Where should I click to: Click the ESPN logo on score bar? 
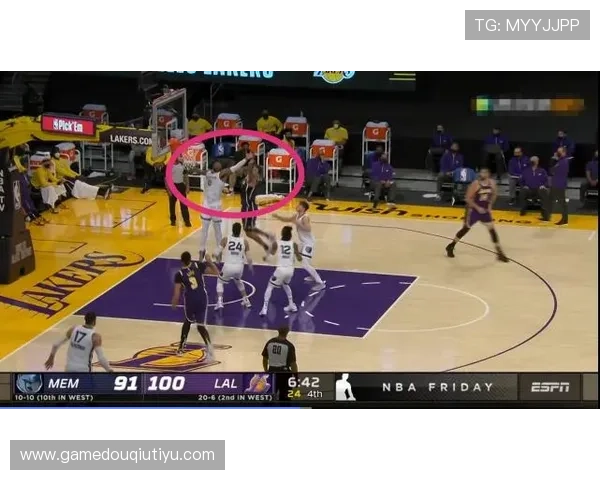[549, 387]
